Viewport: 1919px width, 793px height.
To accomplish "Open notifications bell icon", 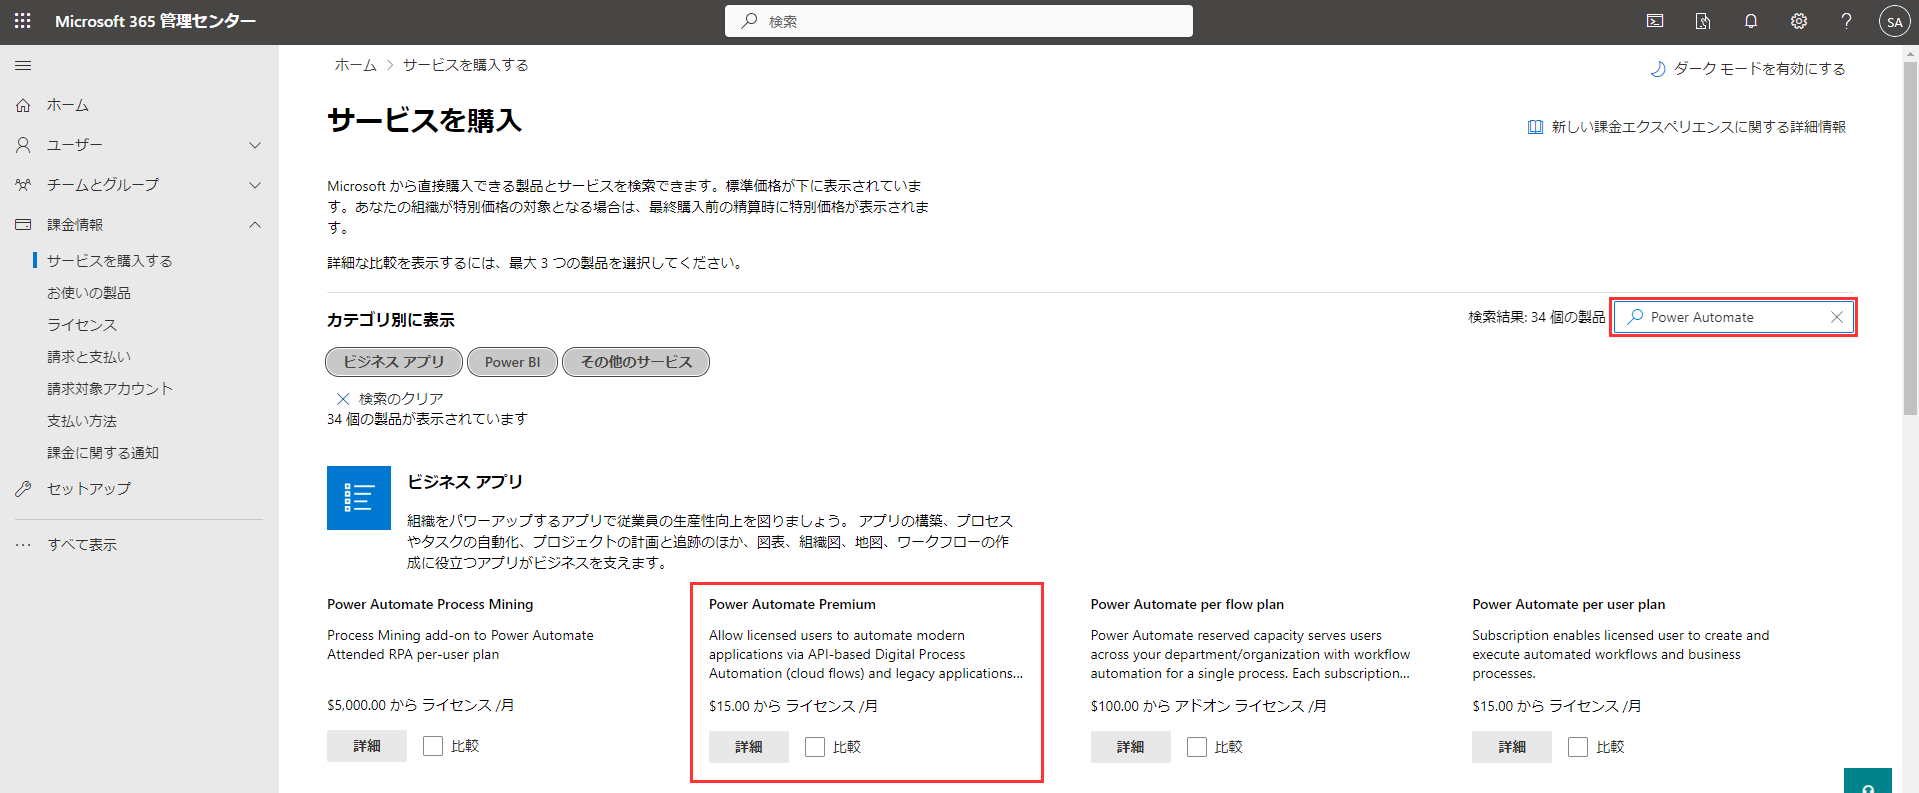I will [x=1751, y=21].
